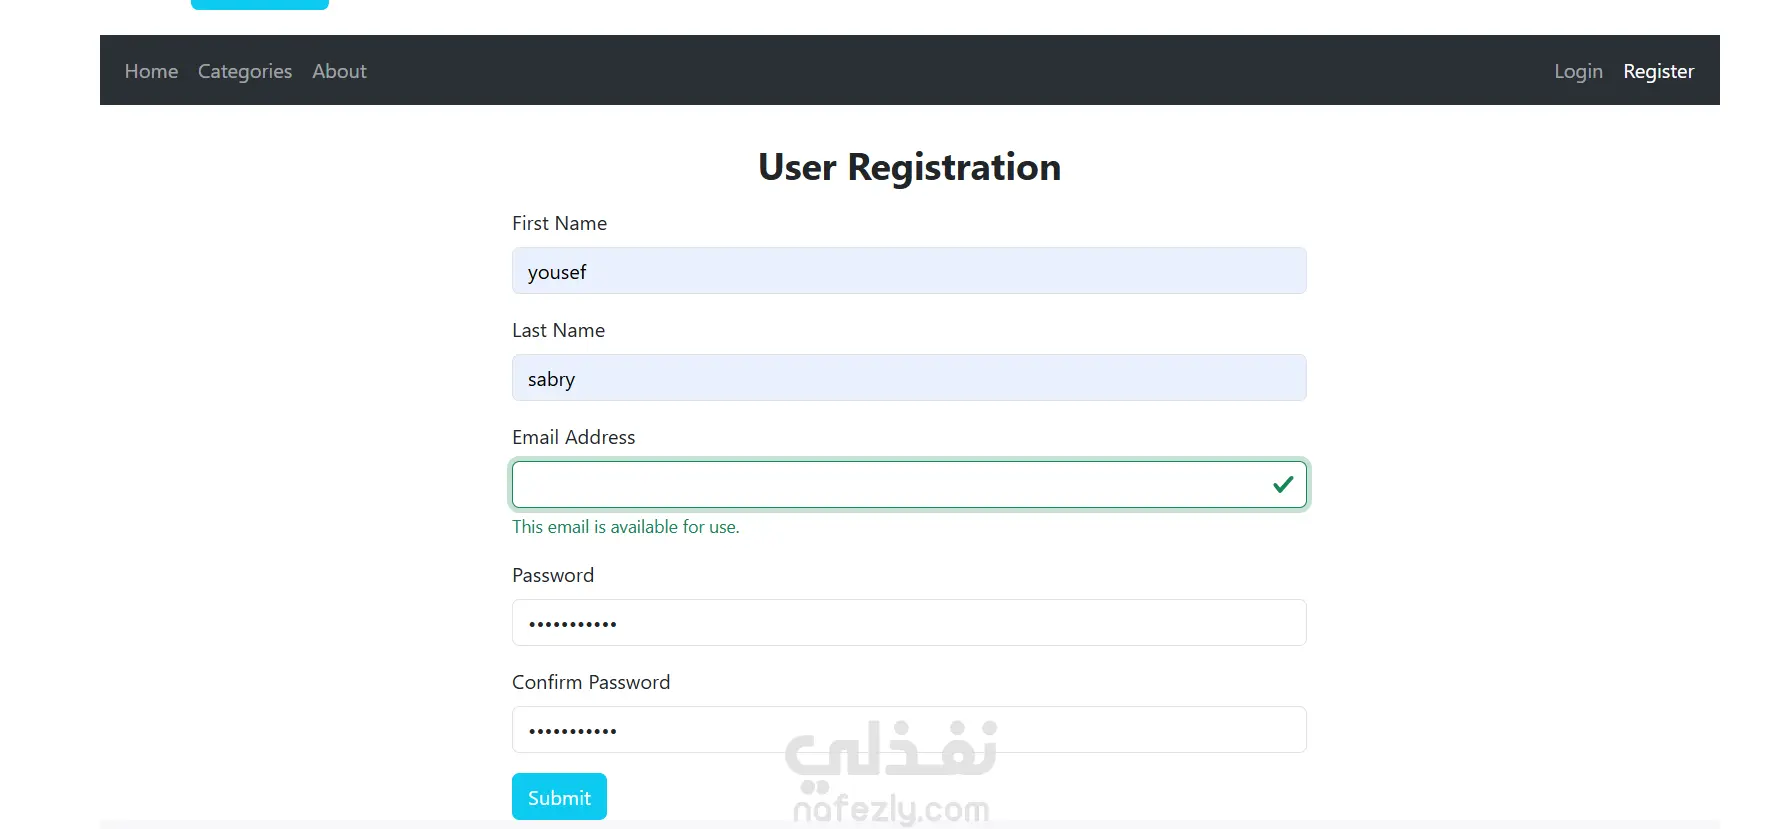The height and width of the screenshot is (829, 1781).
Task: Click the email available confirmation message
Action: click(625, 527)
